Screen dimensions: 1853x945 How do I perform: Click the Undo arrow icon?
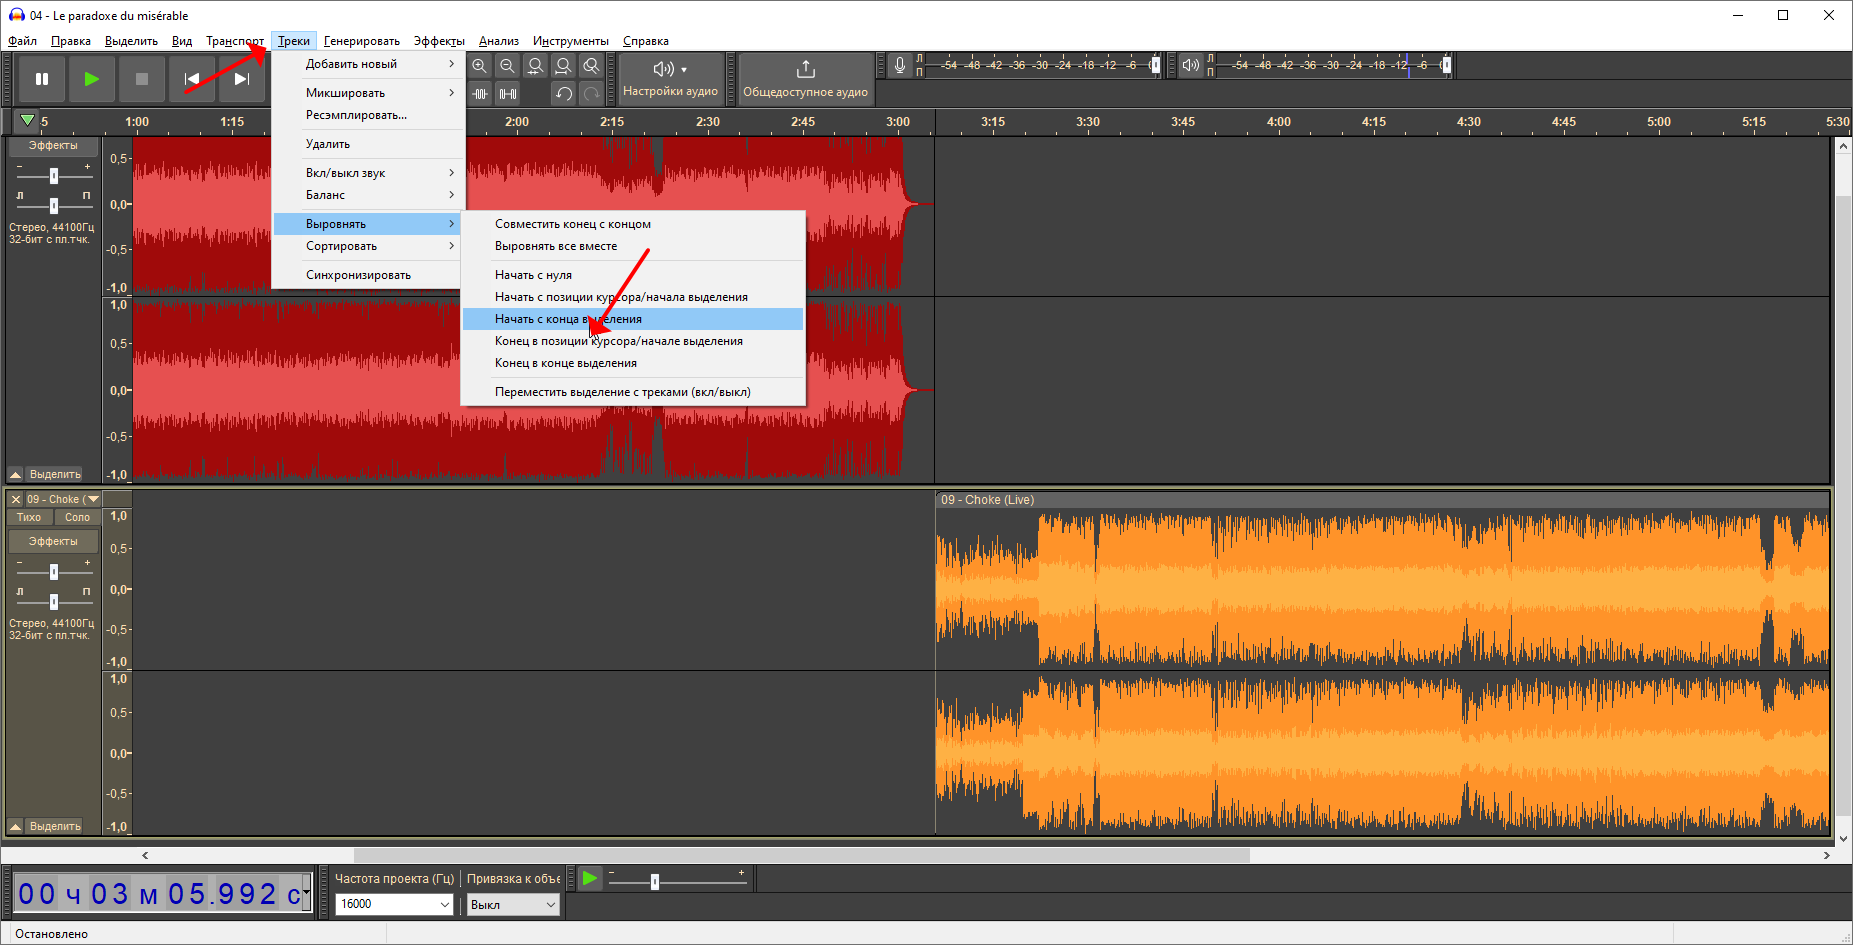pyautogui.click(x=564, y=94)
